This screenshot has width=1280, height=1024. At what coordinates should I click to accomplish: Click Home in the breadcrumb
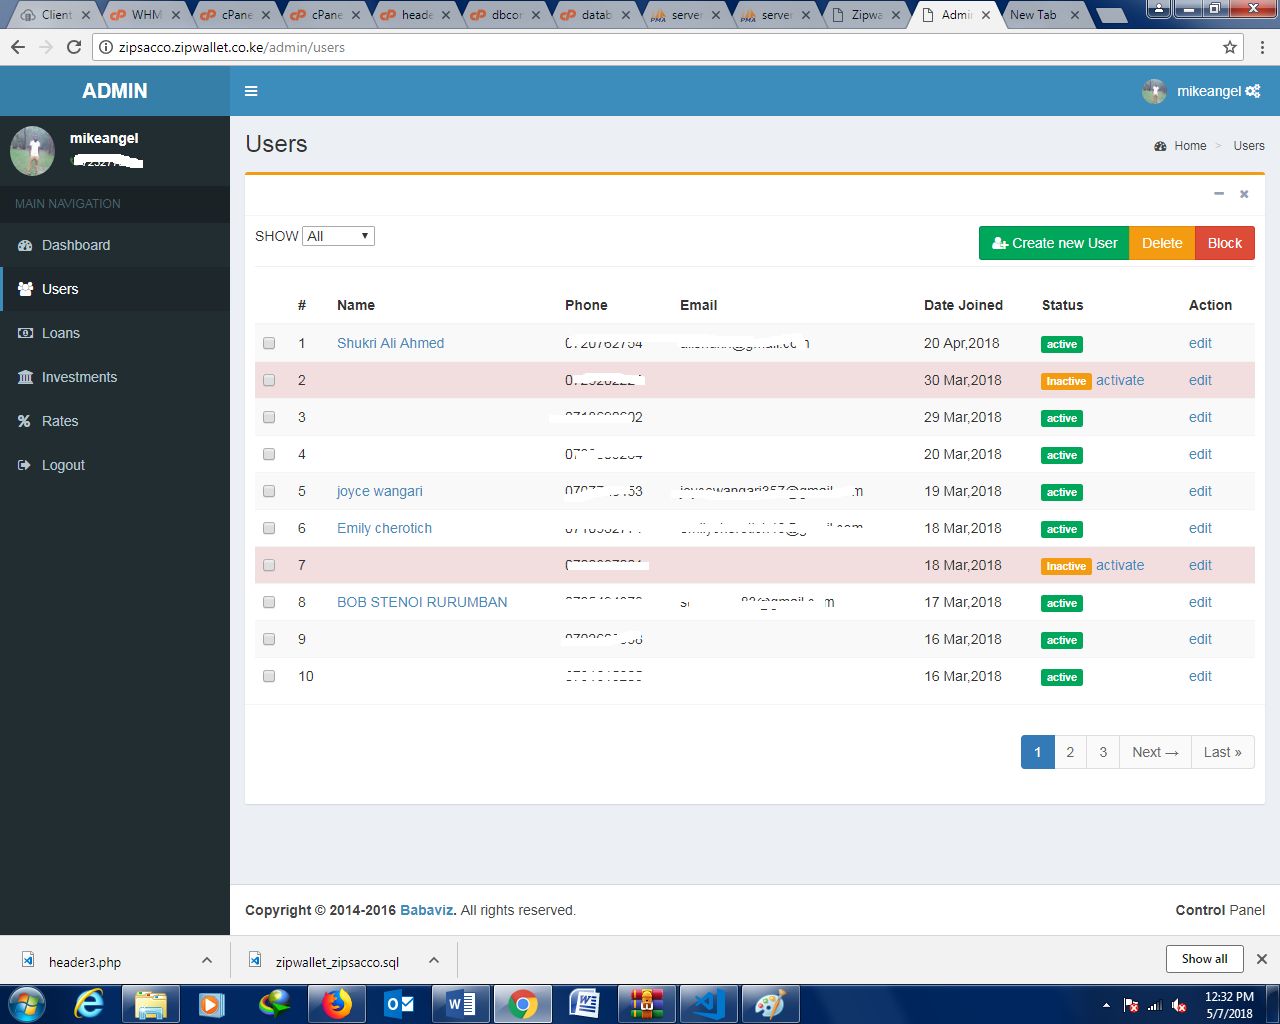pos(1190,146)
